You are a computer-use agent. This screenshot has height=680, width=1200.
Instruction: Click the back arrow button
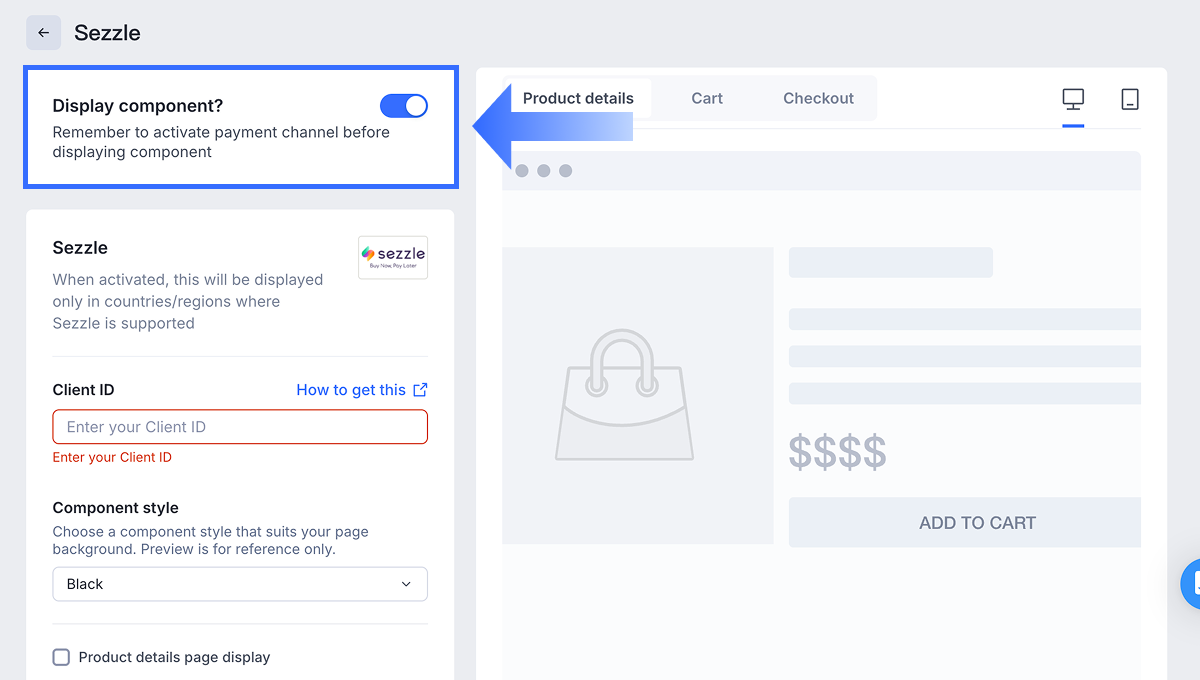click(x=43, y=33)
